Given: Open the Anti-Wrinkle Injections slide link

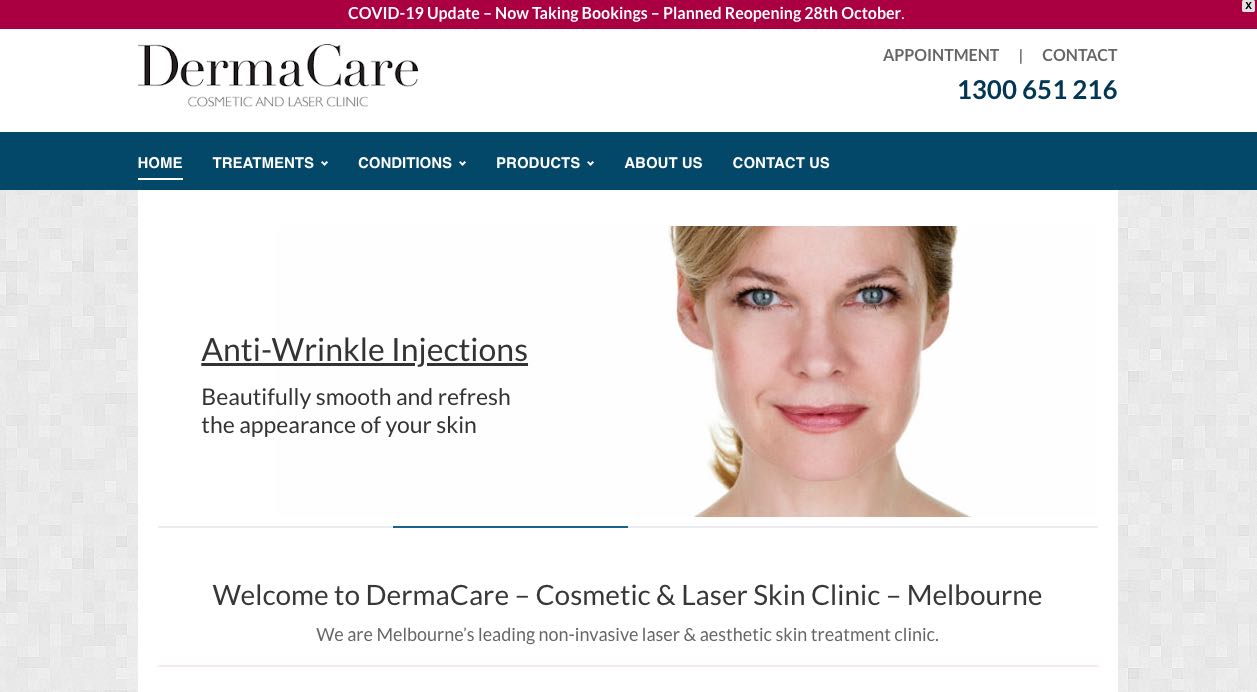Looking at the screenshot, I should [364, 349].
